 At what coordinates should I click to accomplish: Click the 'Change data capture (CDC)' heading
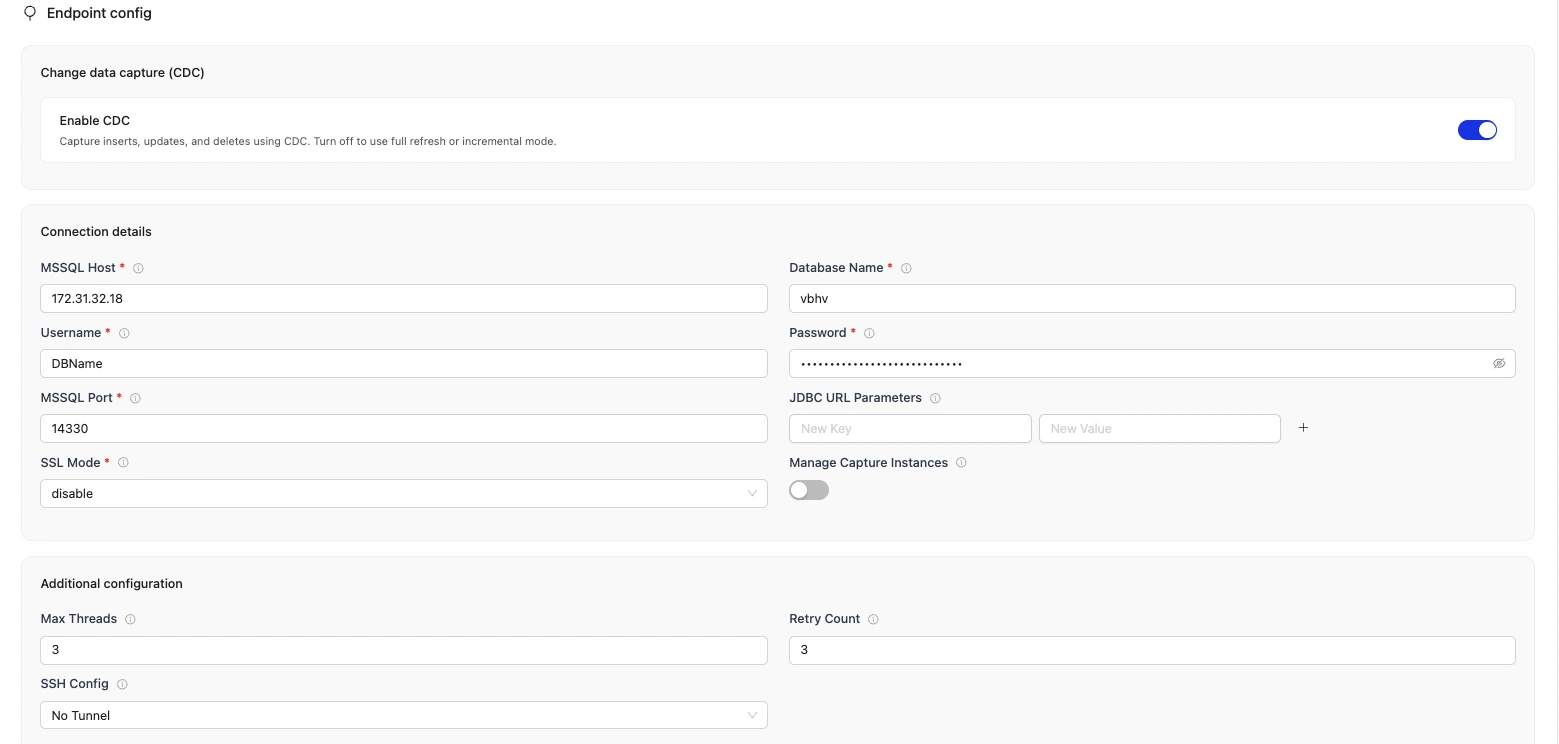pyautogui.click(x=123, y=72)
